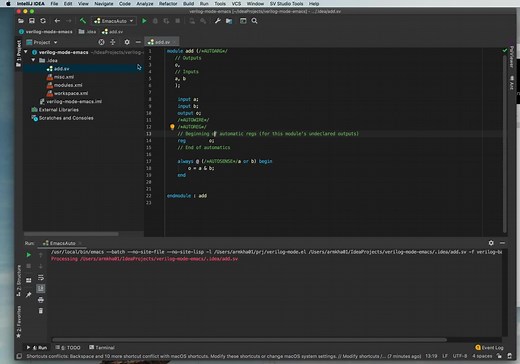Open the VCS menu
Viewport: 520px width, 364px height.
pos(236,4)
